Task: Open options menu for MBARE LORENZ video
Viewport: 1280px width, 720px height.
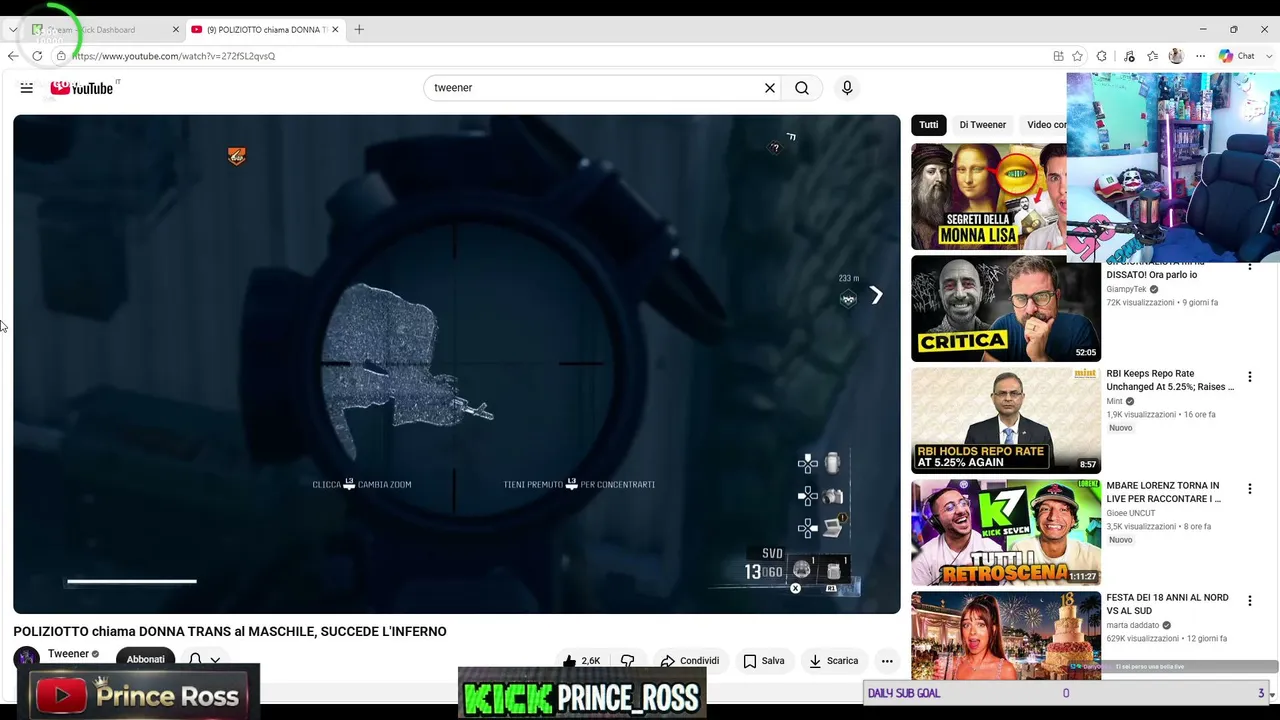Action: tap(1249, 489)
